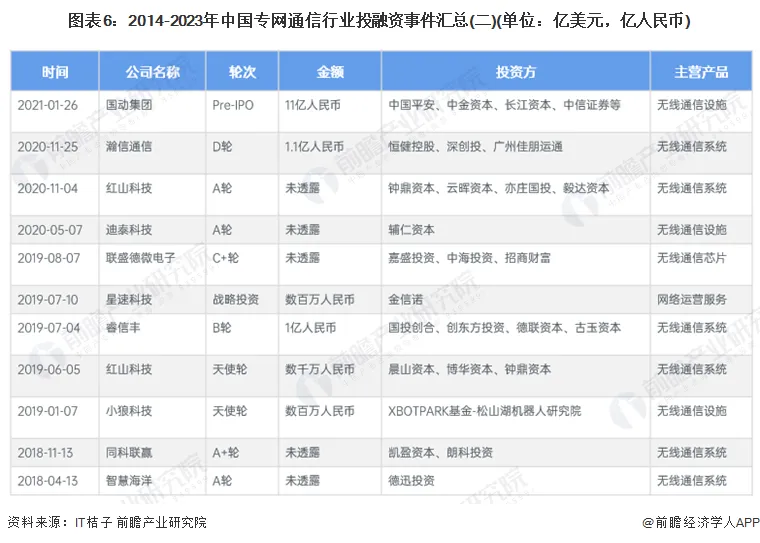Click product cell 无线通信芯片
The width and height of the screenshot is (760, 543).
coord(692,258)
